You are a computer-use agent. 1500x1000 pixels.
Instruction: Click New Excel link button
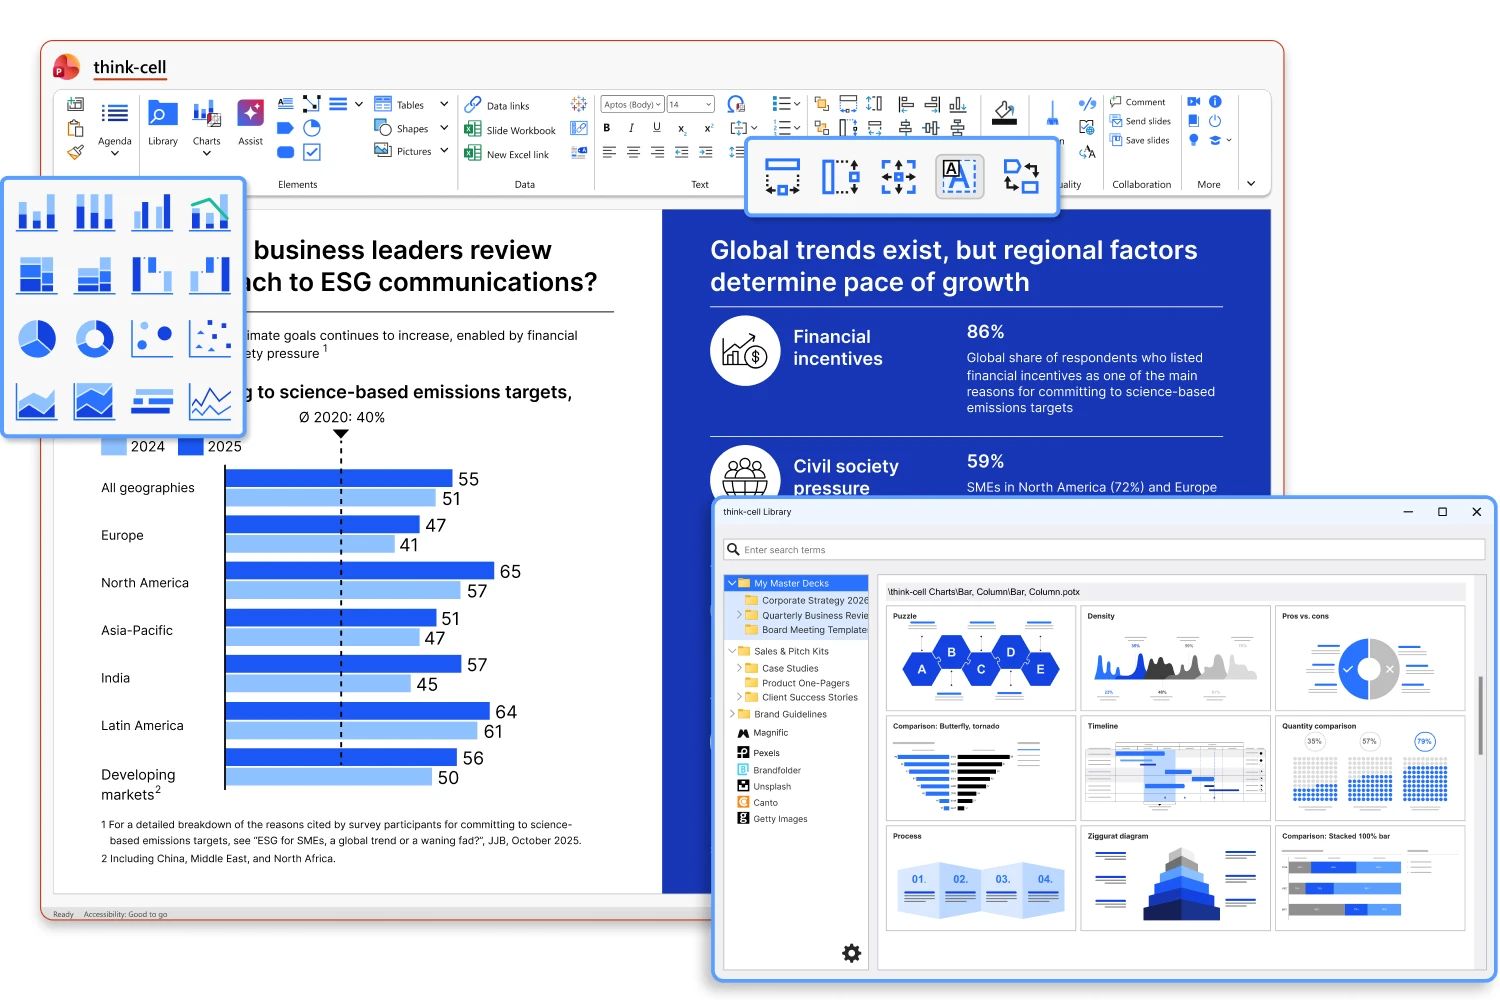point(507,154)
